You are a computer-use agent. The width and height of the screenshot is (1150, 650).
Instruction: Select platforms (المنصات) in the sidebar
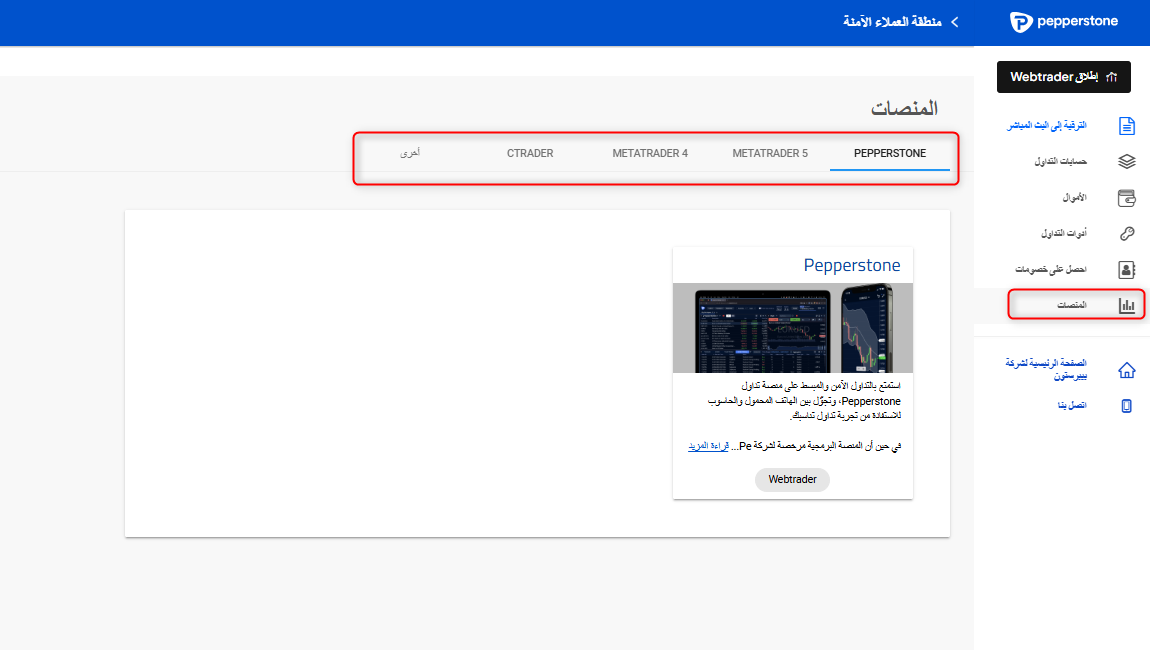[1072, 304]
